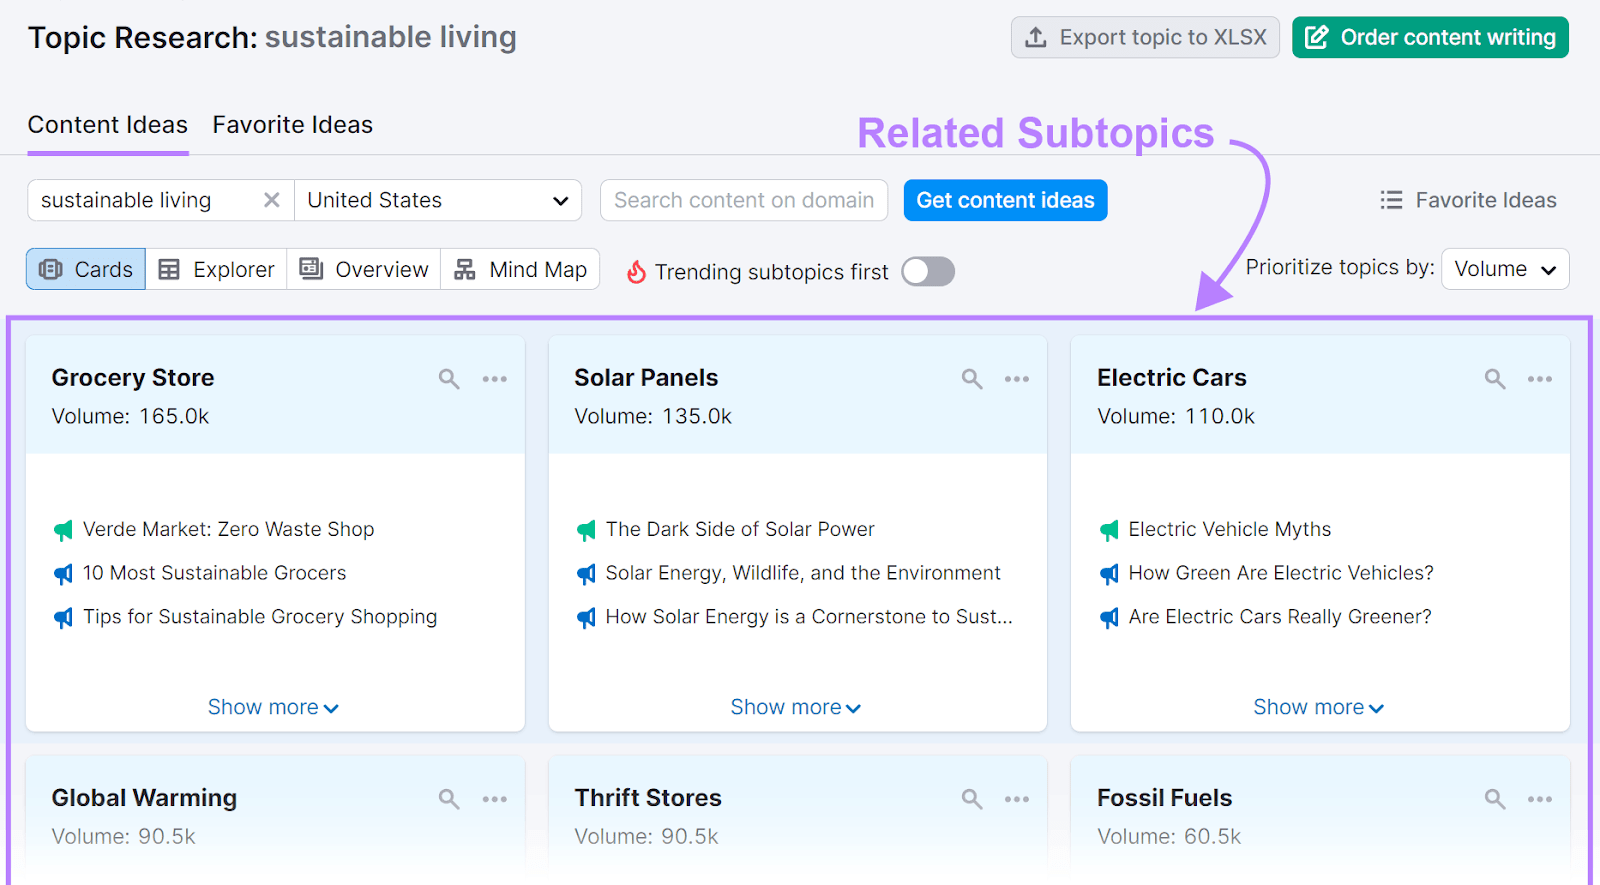The height and width of the screenshot is (885, 1600).
Task: Open more options on Electric Cars card
Action: click(1540, 379)
